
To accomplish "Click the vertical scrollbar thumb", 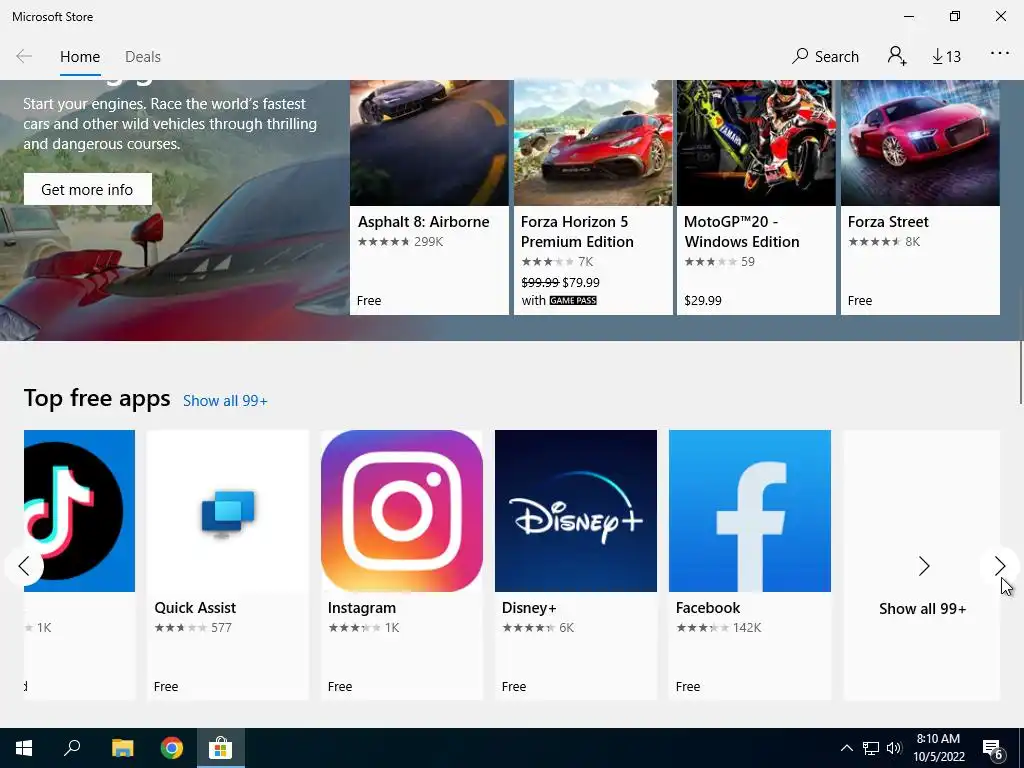I will tap(1021, 372).
